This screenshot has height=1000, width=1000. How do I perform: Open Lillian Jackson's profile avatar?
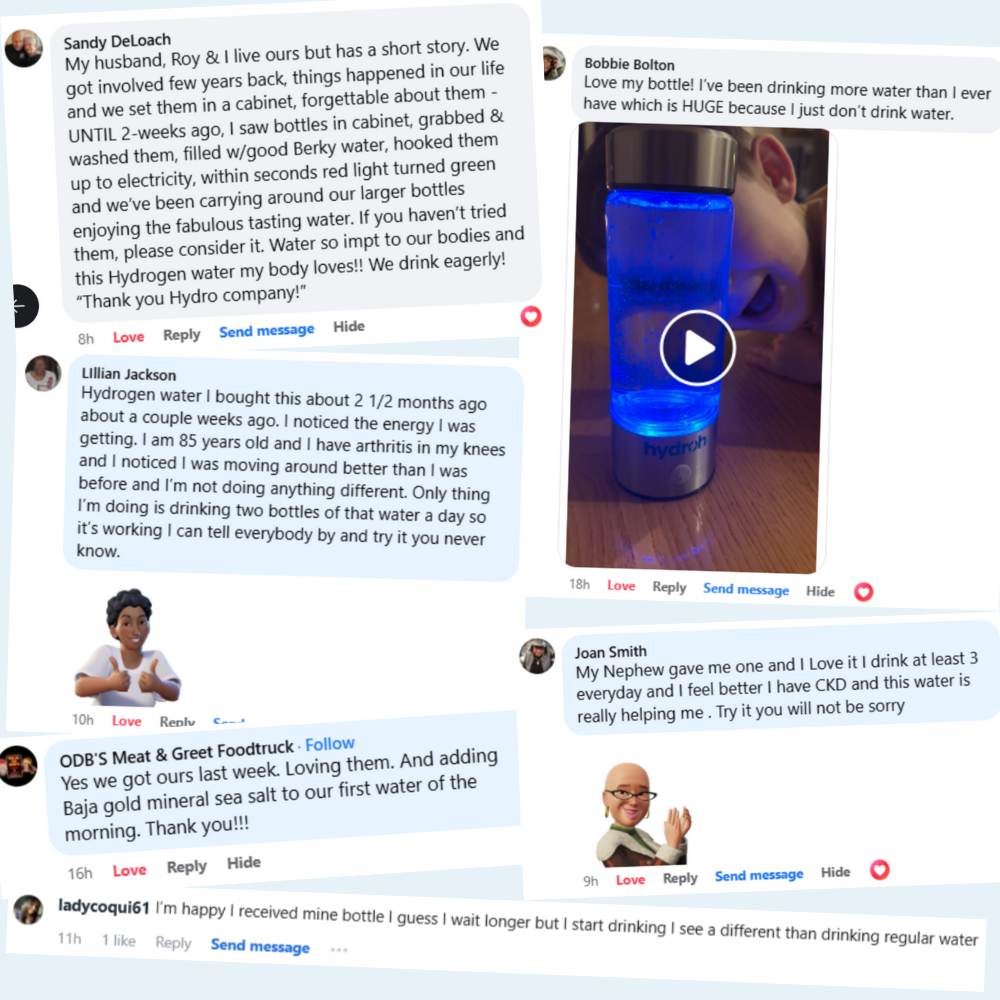[43, 373]
